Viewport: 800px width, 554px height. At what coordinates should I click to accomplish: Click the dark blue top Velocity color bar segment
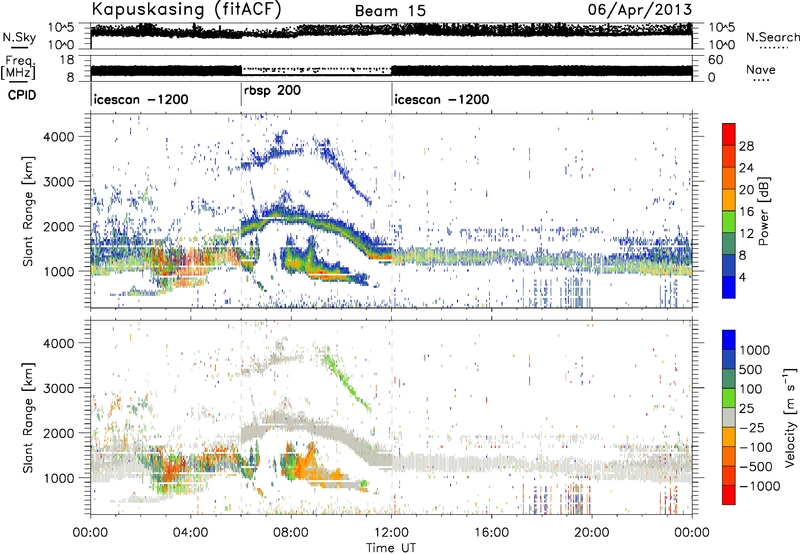pyautogui.click(x=729, y=339)
